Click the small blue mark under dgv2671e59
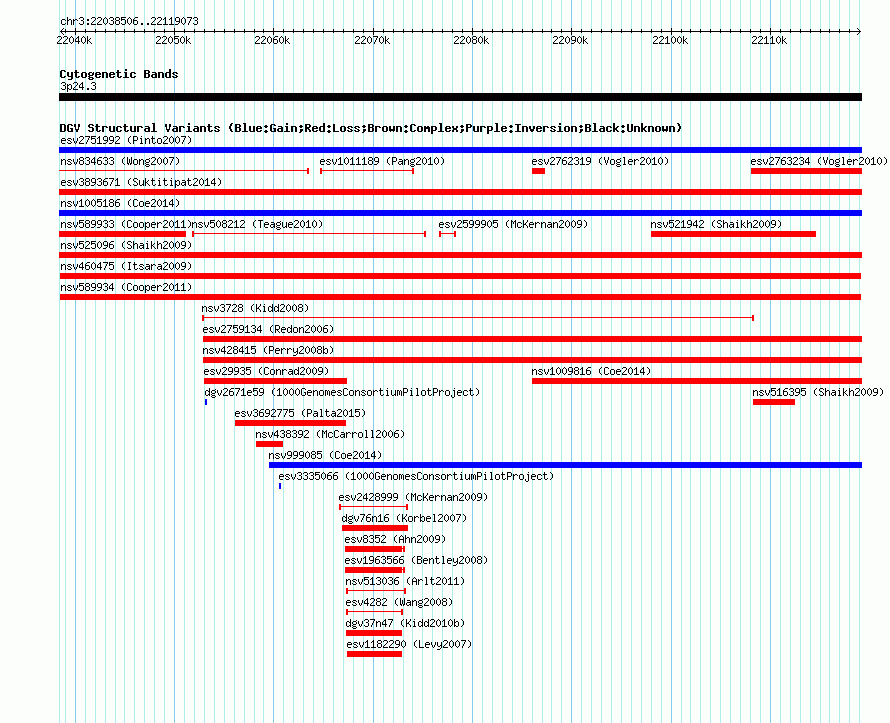Viewport: 890px width, 723px height. pos(206,402)
